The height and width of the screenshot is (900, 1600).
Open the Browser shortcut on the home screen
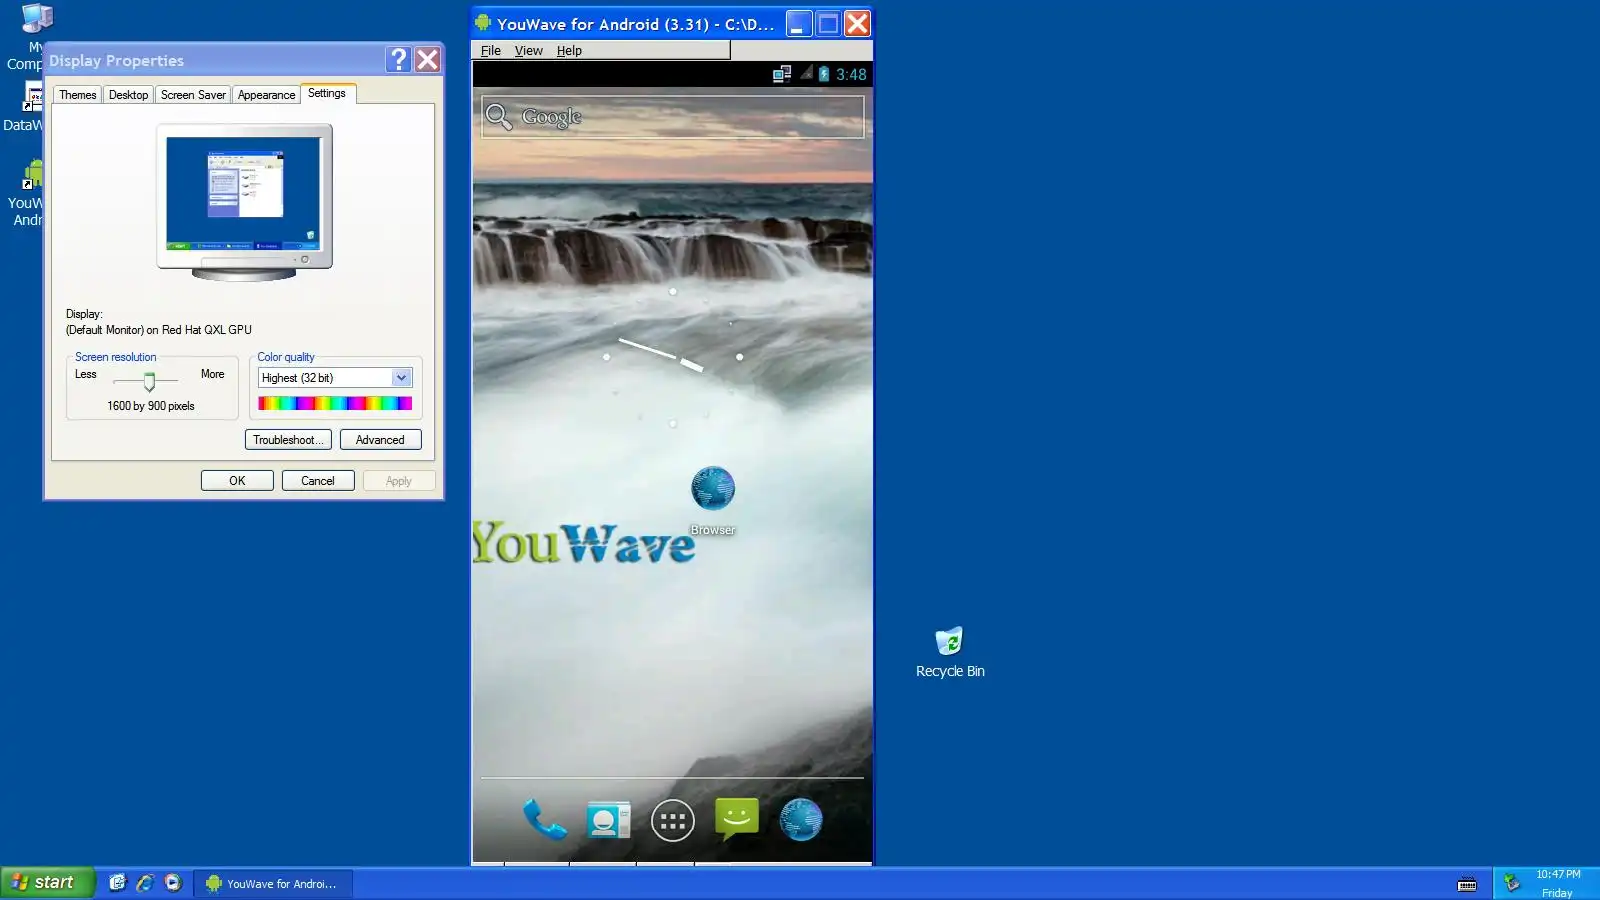pos(713,500)
